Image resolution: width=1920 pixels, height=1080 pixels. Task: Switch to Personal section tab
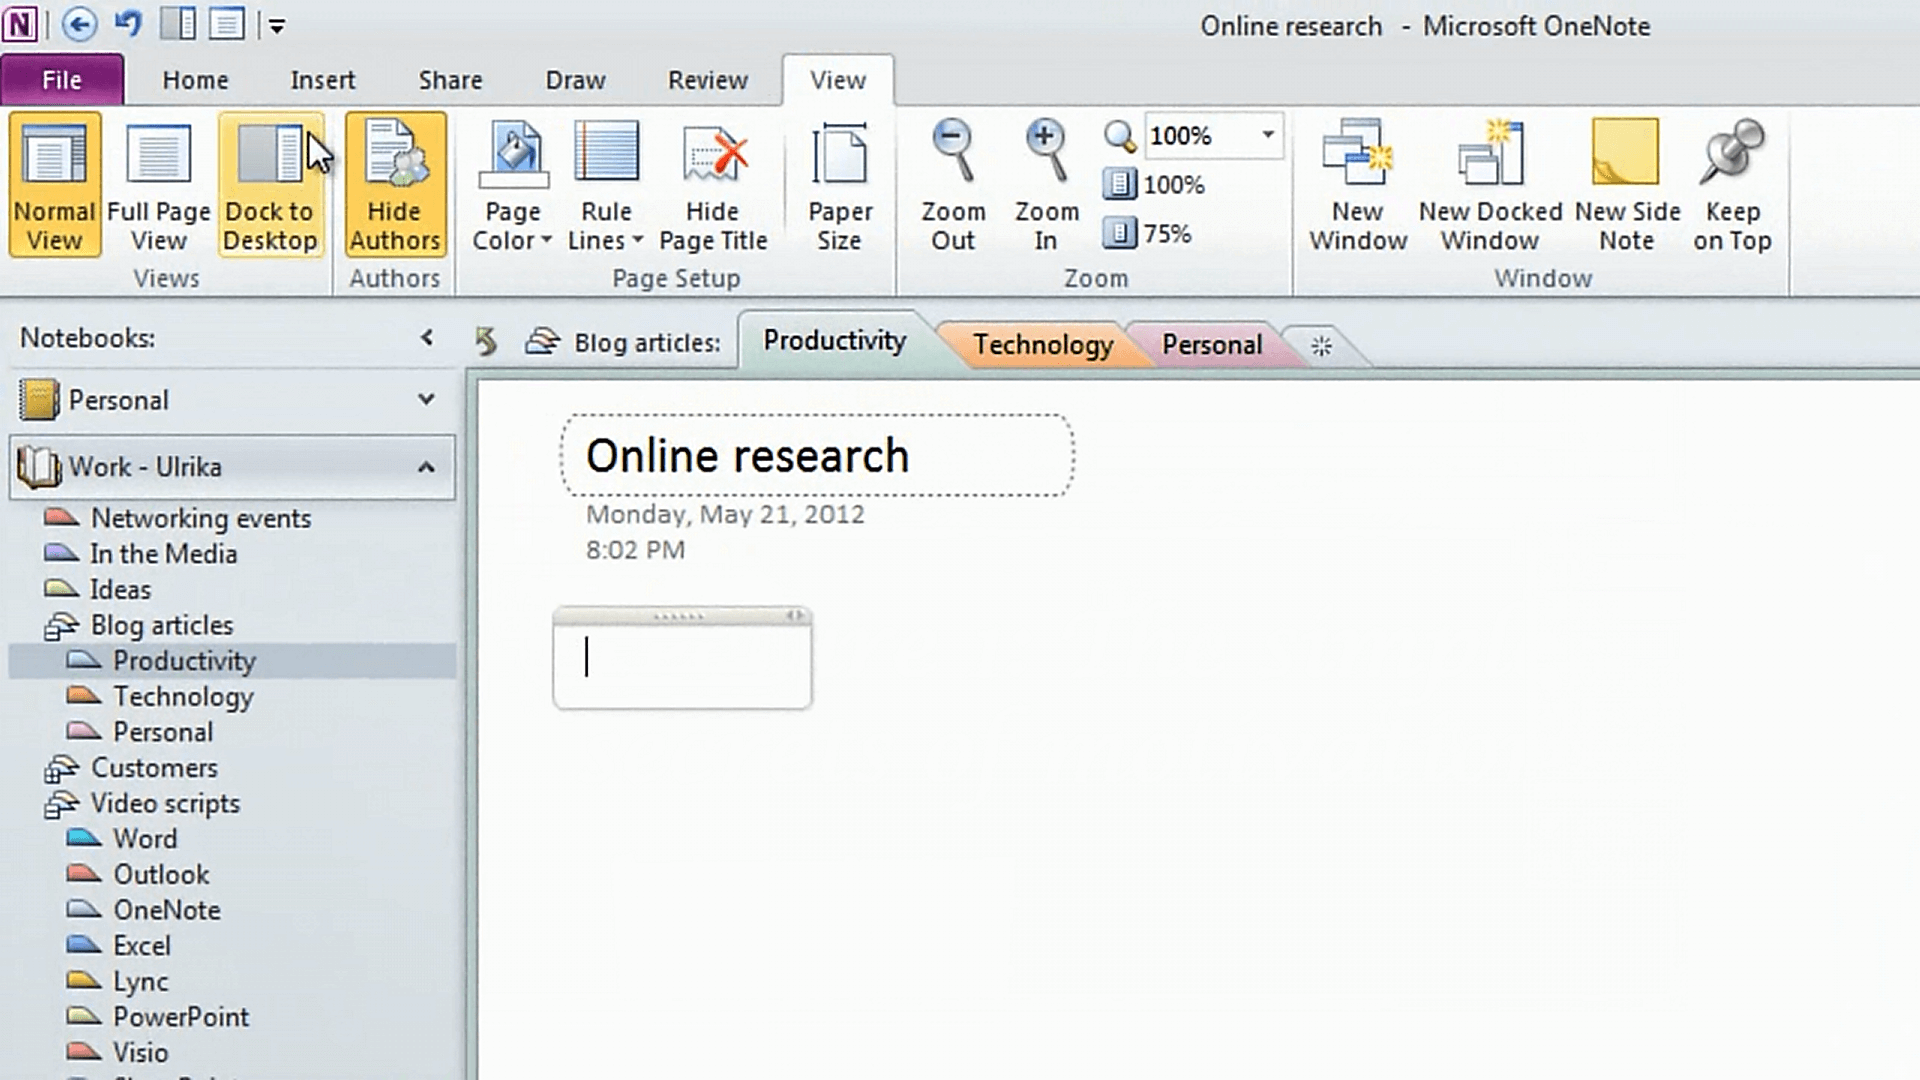[1212, 345]
